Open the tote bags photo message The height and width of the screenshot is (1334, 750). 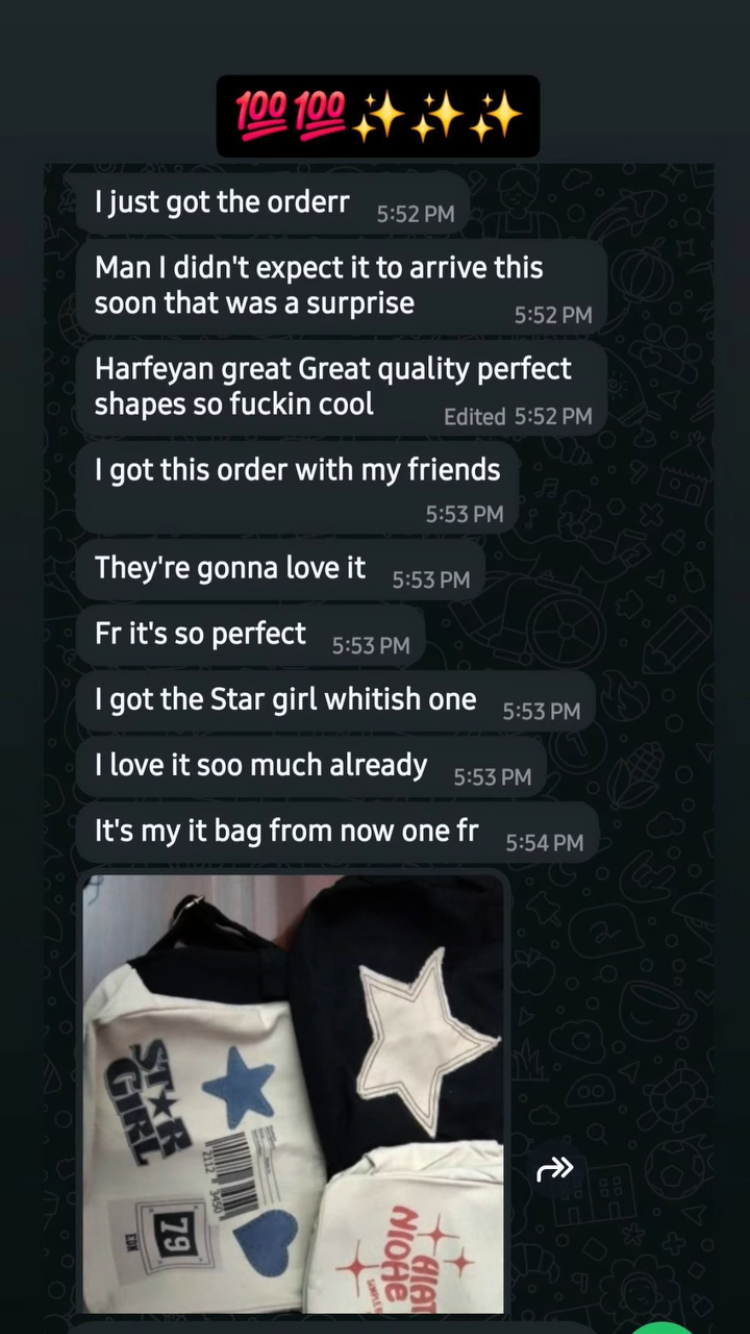293,1094
